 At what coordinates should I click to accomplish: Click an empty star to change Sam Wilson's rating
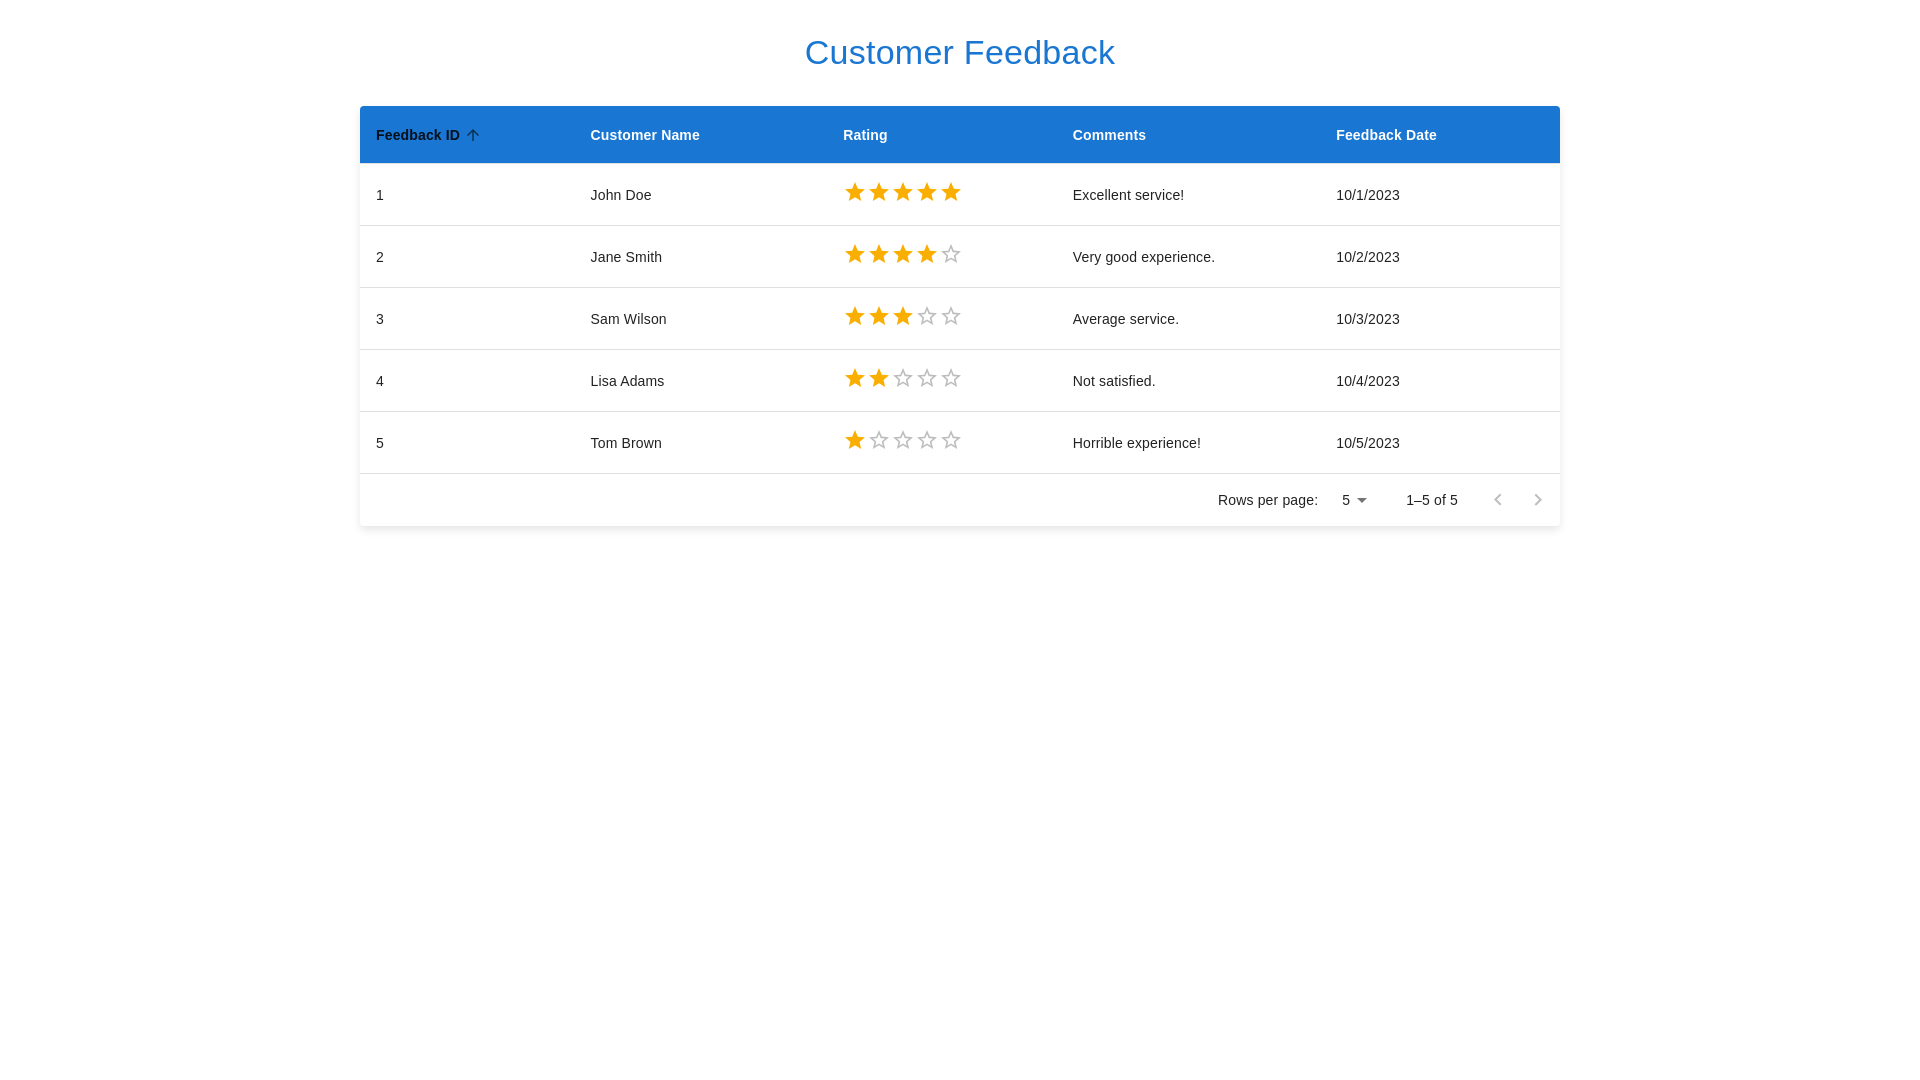pos(927,316)
